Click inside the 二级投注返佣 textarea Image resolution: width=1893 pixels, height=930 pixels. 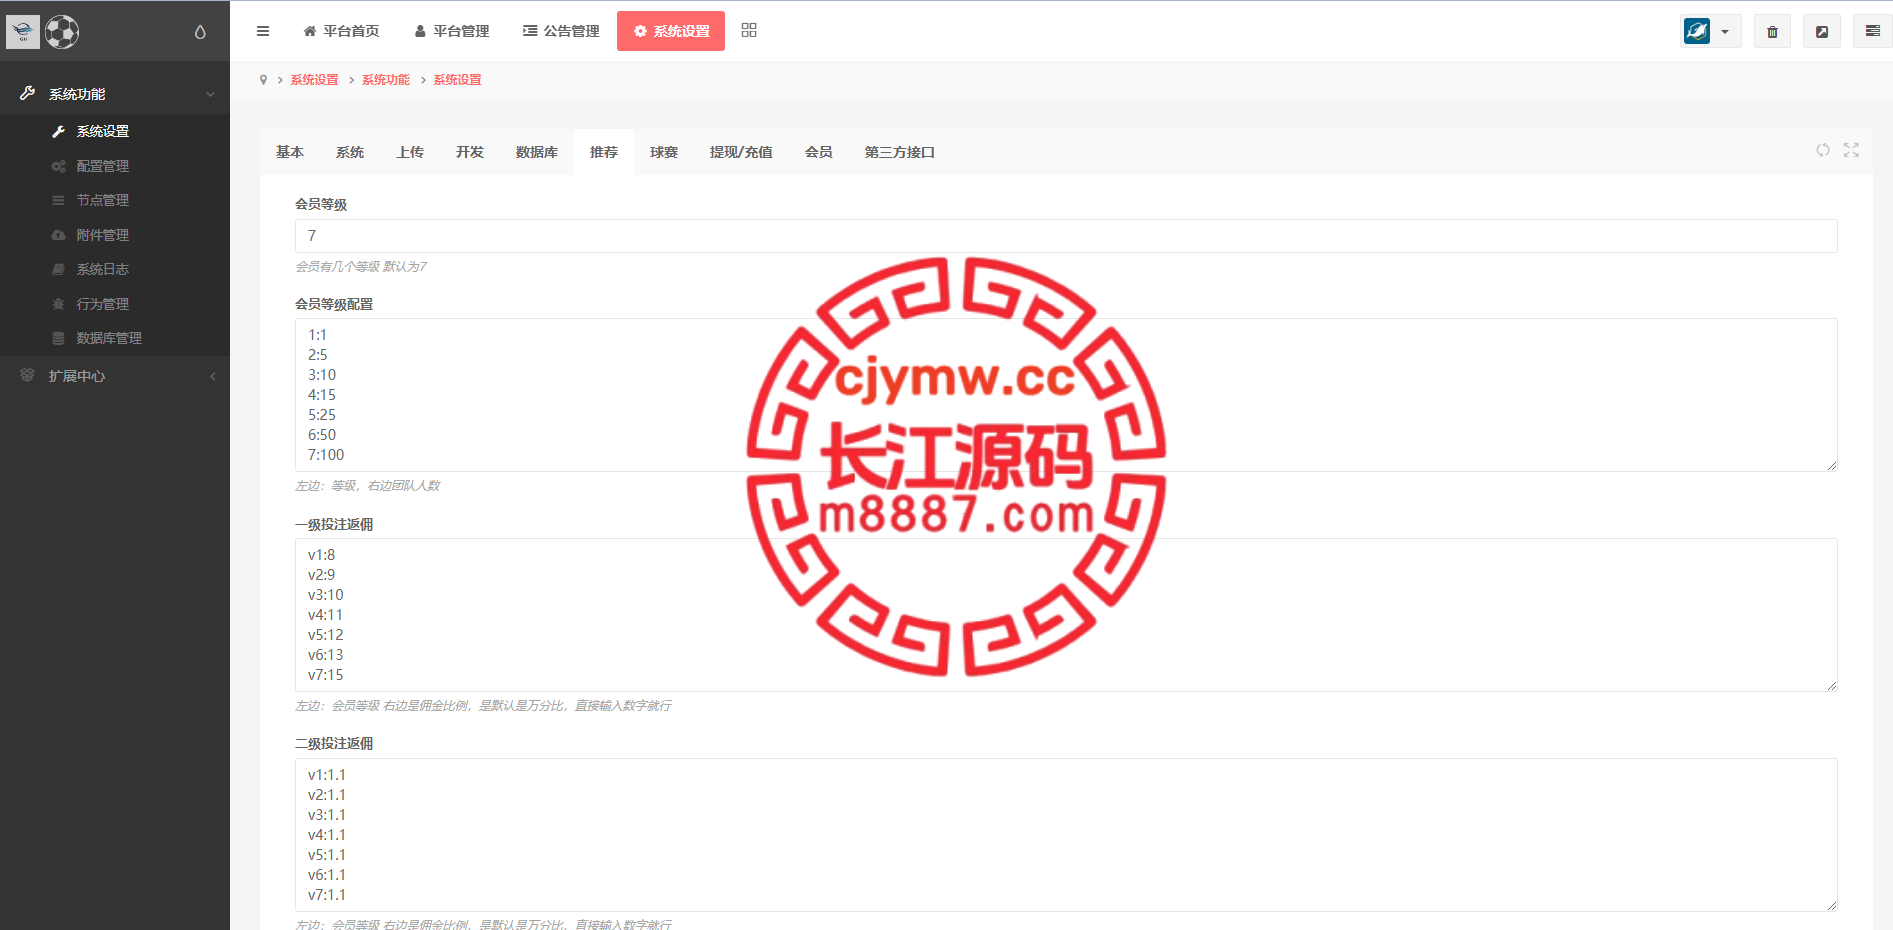click(1066, 835)
